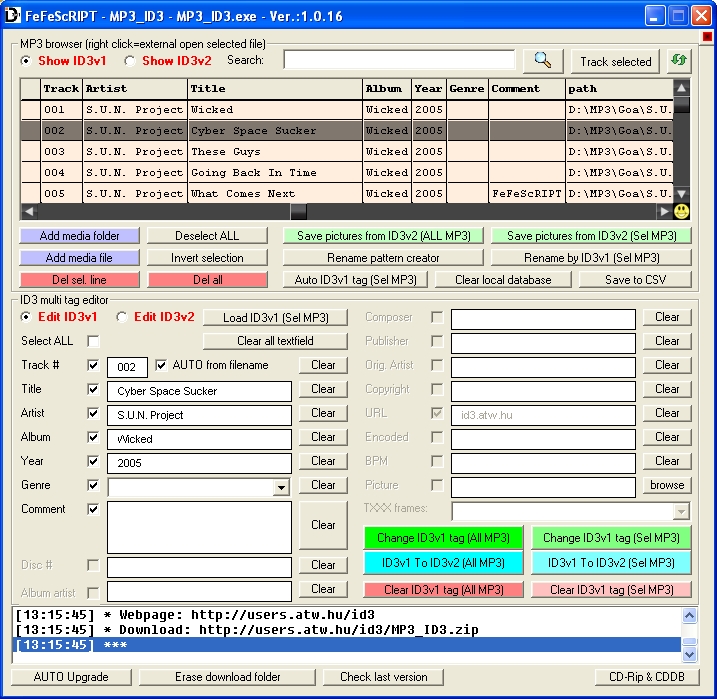The width and height of the screenshot is (717, 699).
Task: Click Clear ID3v1 tag (Sel MP3)
Action: tap(611, 590)
